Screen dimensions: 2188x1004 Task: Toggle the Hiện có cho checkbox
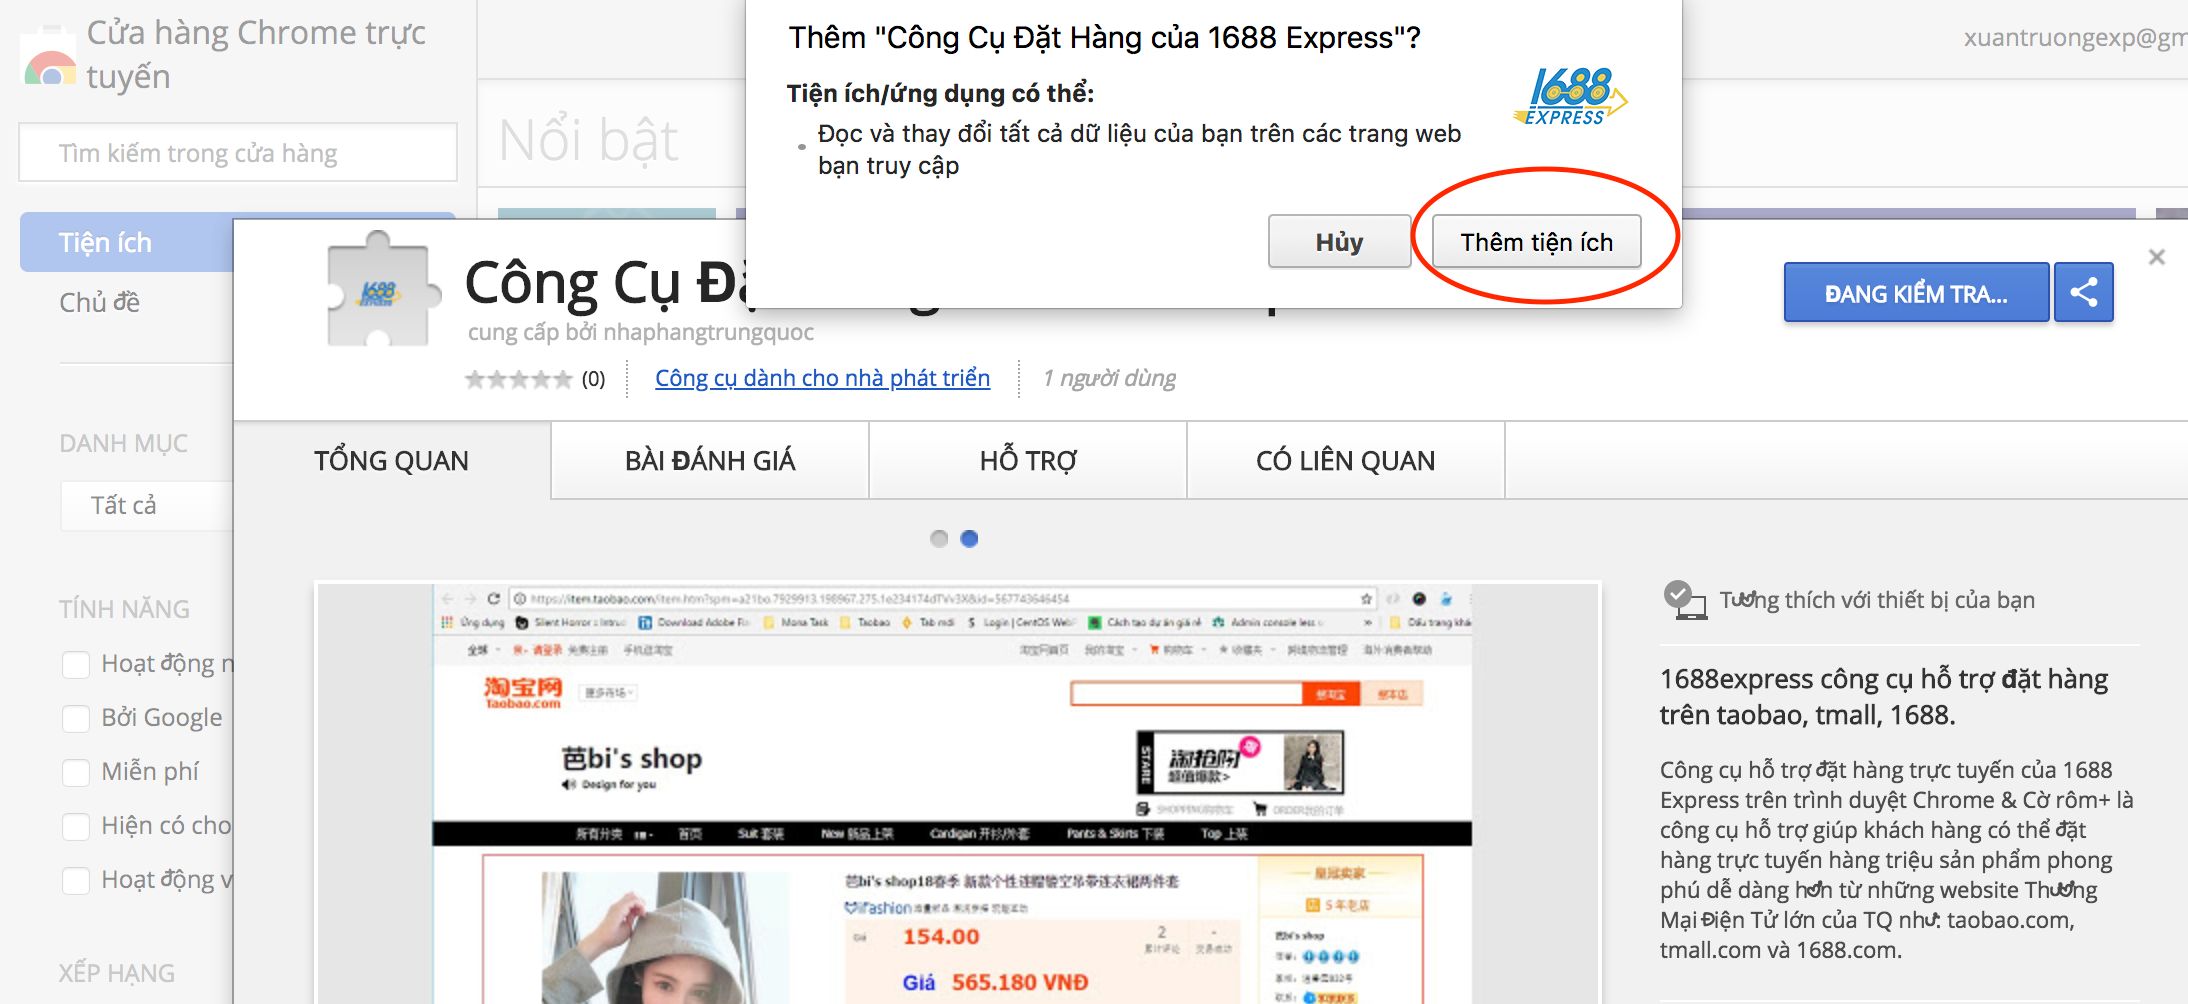[x=76, y=827]
